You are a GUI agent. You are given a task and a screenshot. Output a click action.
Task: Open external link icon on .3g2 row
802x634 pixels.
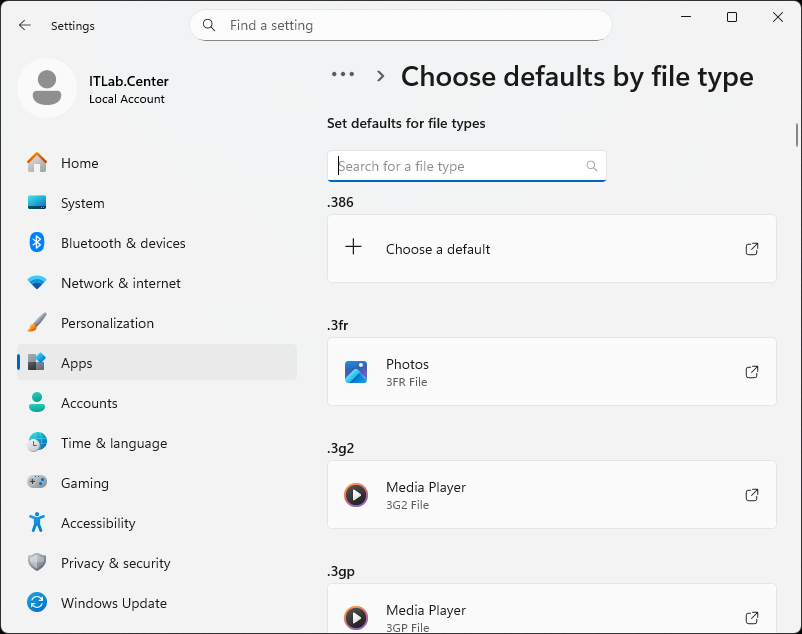pos(752,495)
